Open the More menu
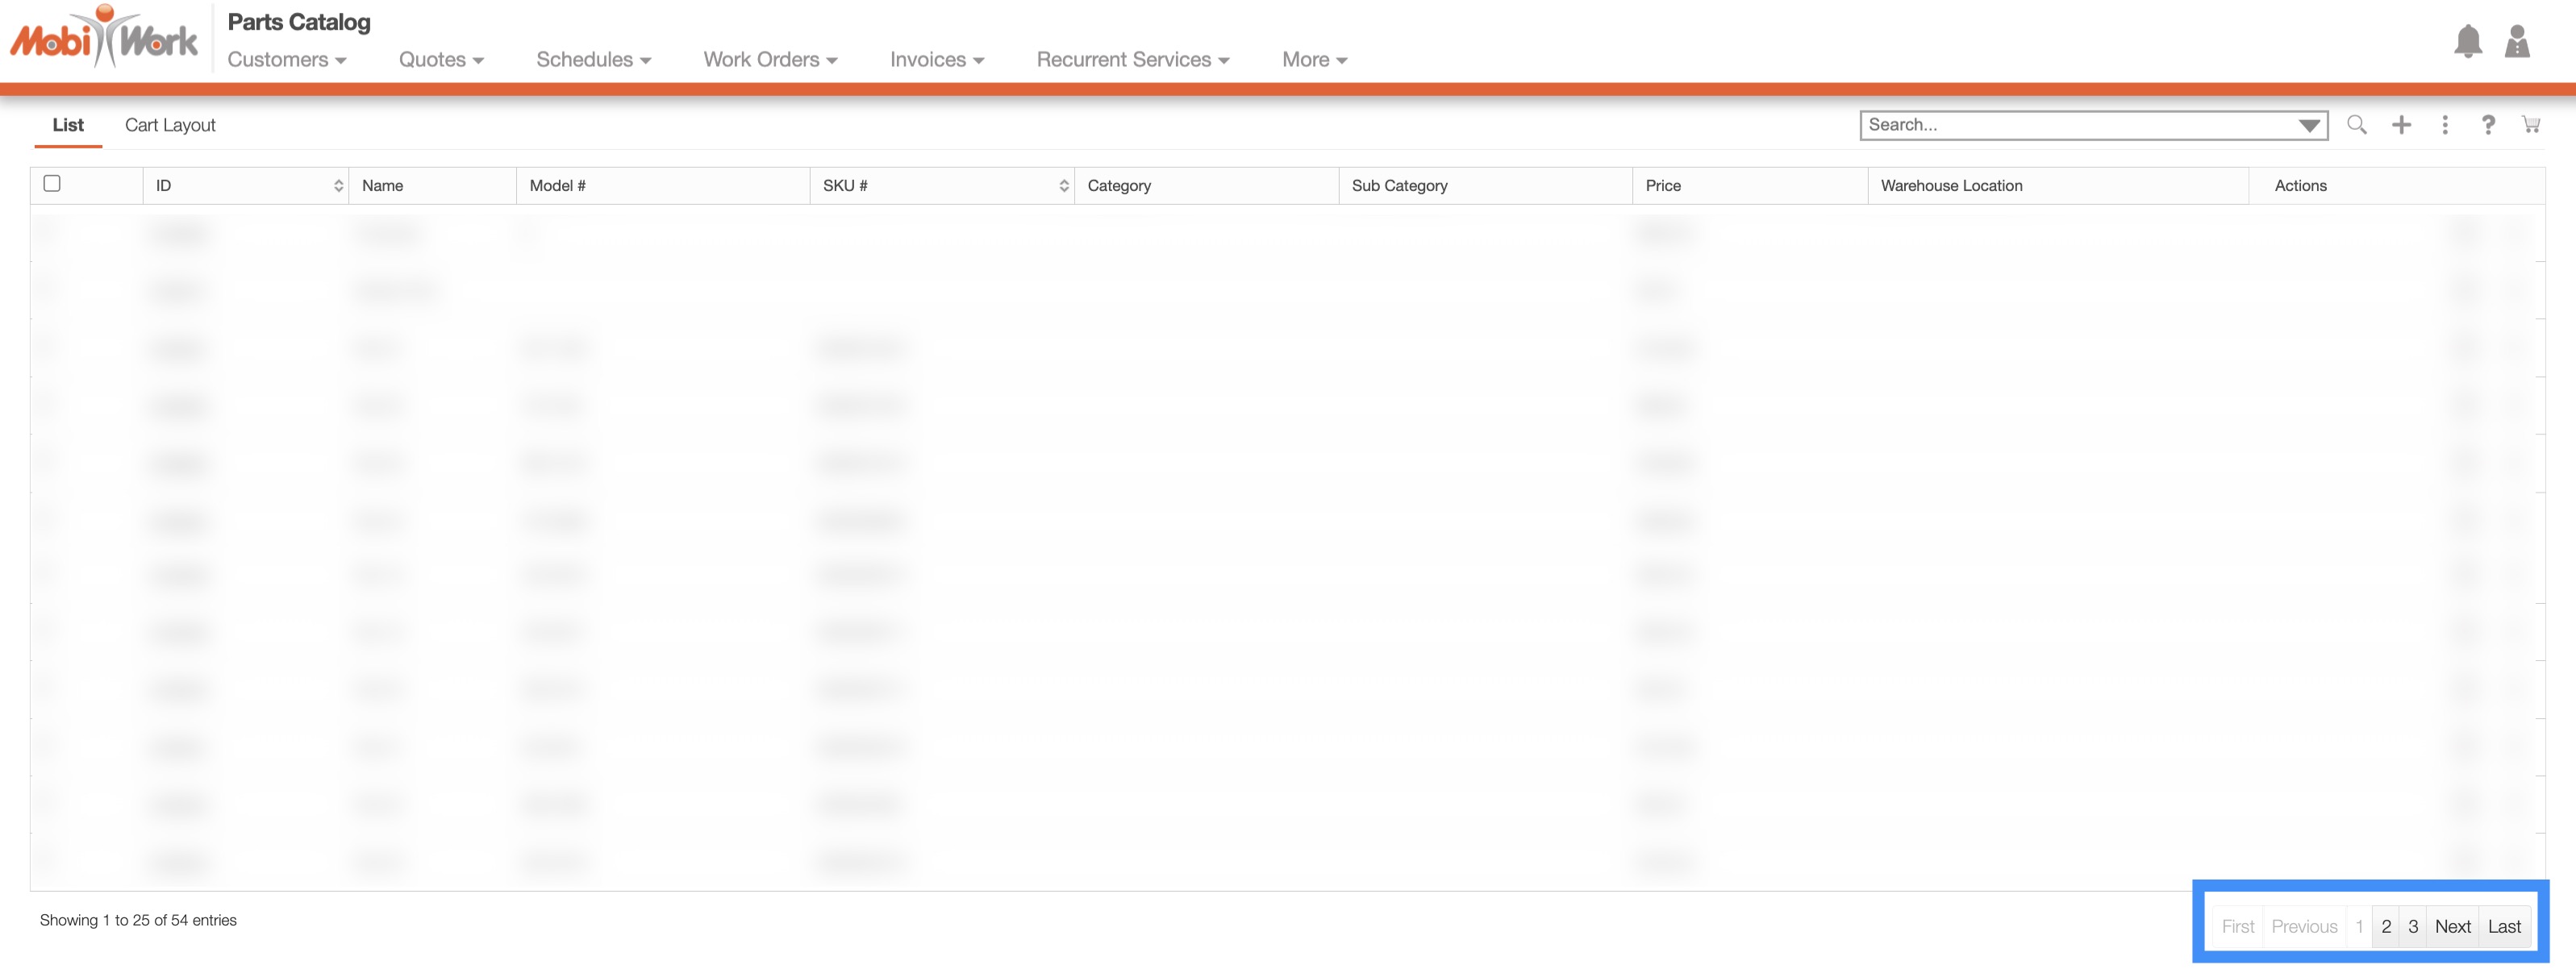The image size is (2576, 969). pyautogui.click(x=1314, y=60)
